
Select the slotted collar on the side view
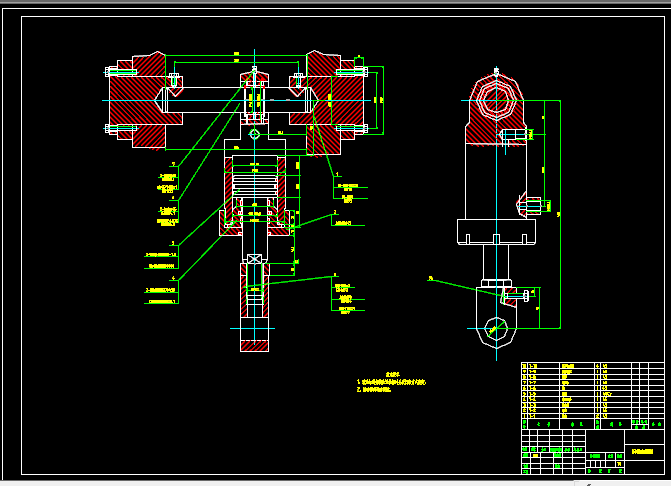496,232
